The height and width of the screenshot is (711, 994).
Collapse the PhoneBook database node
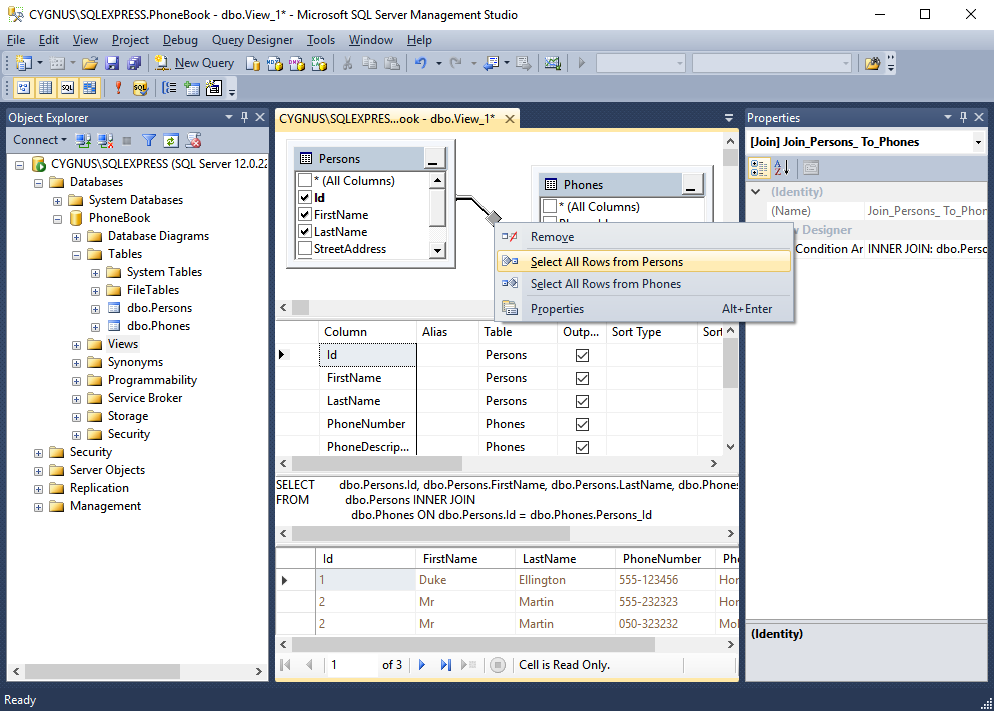click(58, 219)
